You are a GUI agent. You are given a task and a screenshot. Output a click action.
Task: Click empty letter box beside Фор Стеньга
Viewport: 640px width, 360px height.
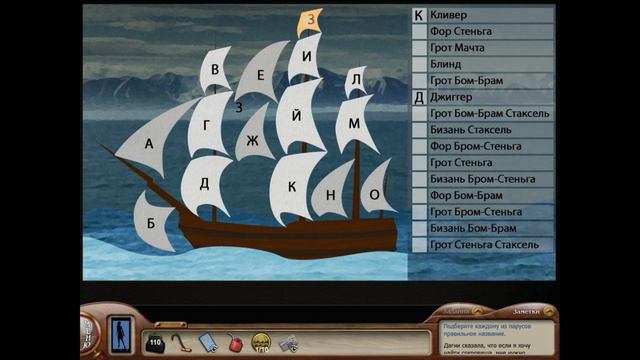(x=419, y=31)
